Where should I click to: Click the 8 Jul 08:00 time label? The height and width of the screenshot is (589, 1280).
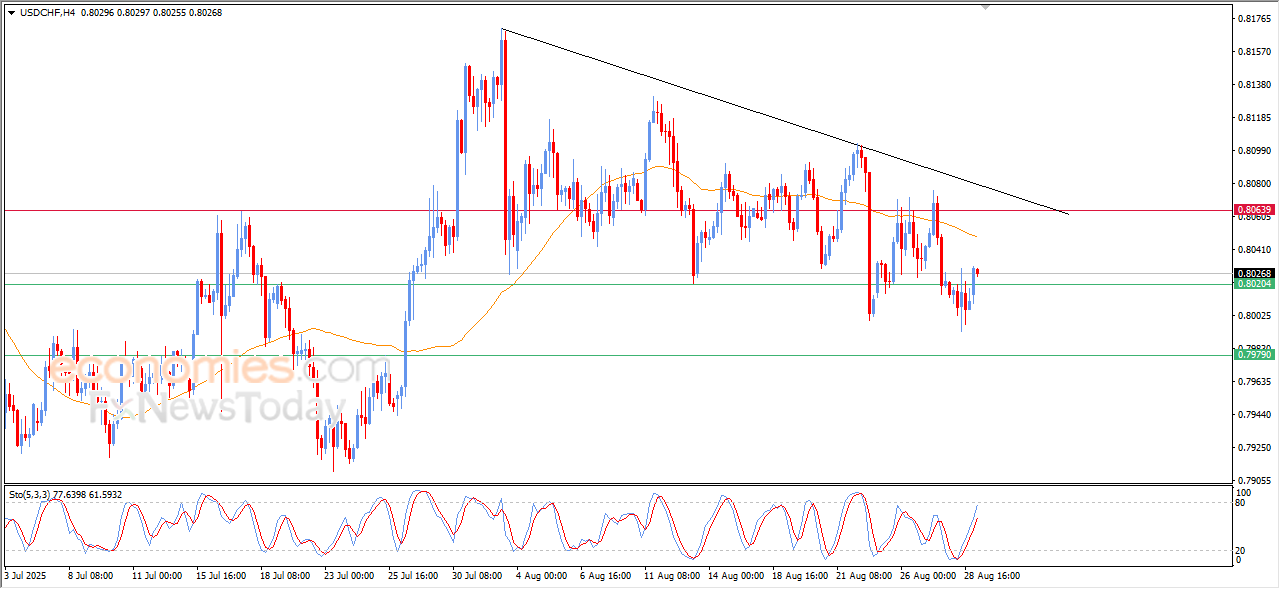click(x=92, y=577)
